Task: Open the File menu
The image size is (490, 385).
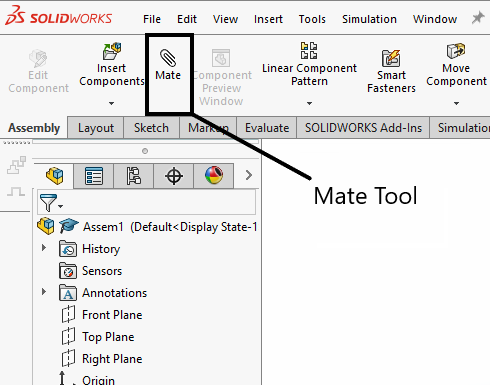Action: 152,19
